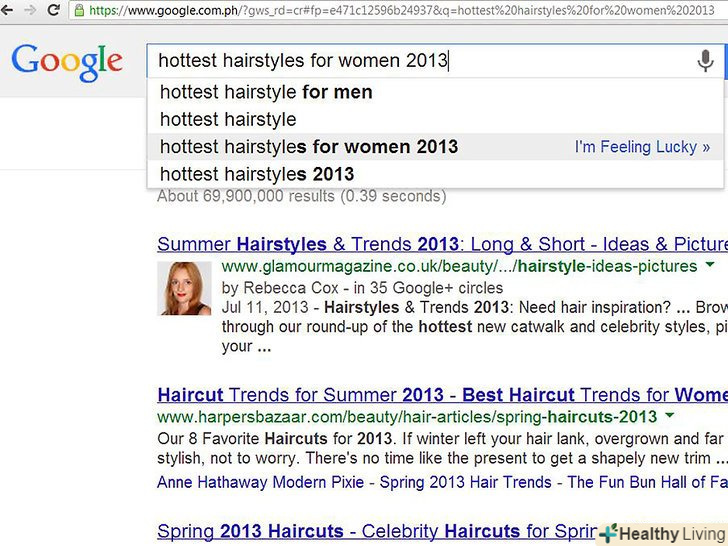Viewport: 728px width, 546px height.
Task: Open Spring 2013 Hair Trends sitelink
Action: [x=465, y=482]
